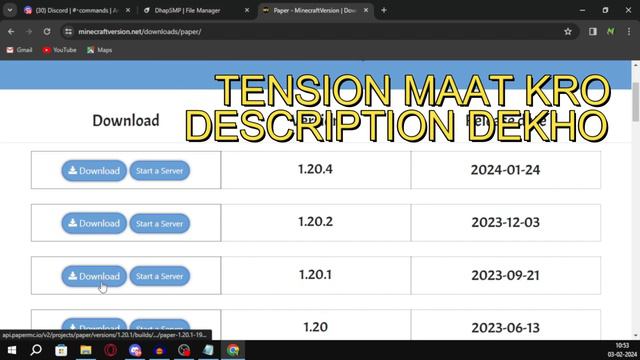
Task: Click the green extension icon in toolbar
Action: pyautogui.click(x=611, y=31)
